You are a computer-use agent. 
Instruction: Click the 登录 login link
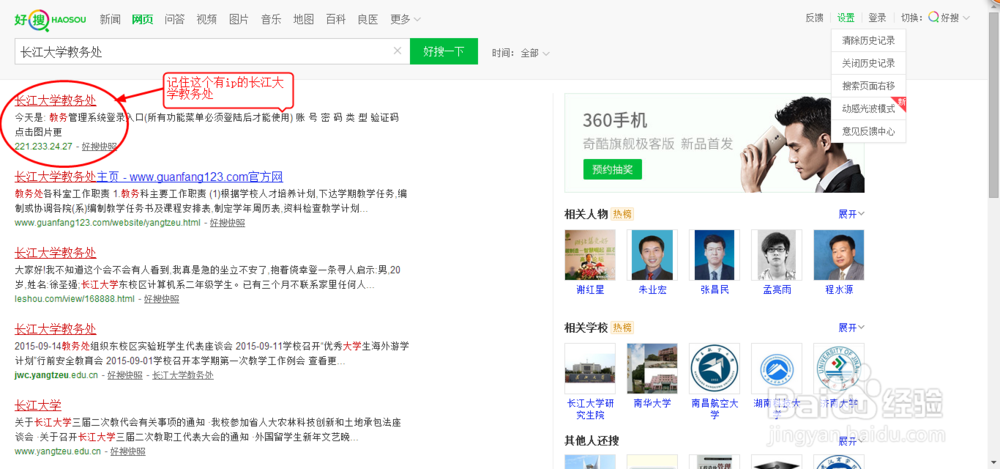click(x=878, y=18)
